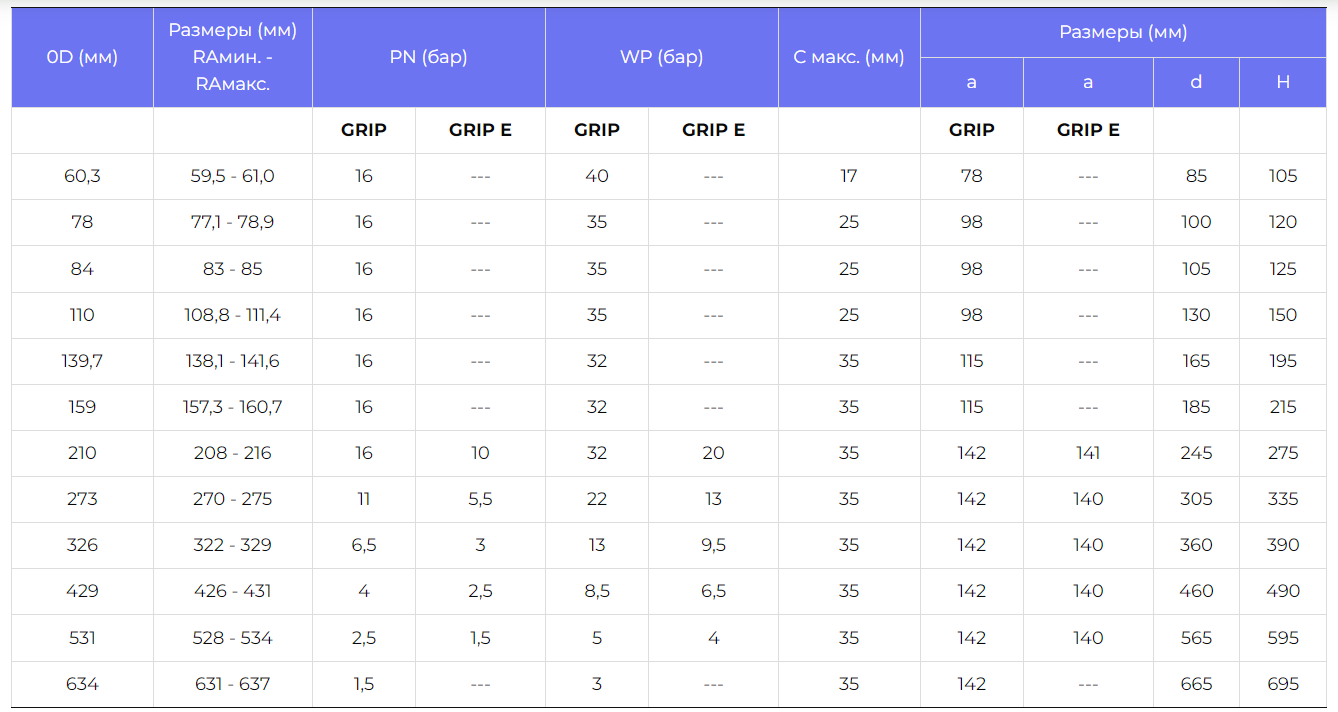The width and height of the screenshot is (1338, 712).
Task: Select the 141 value in GRIP E column
Action: [x=1088, y=453]
